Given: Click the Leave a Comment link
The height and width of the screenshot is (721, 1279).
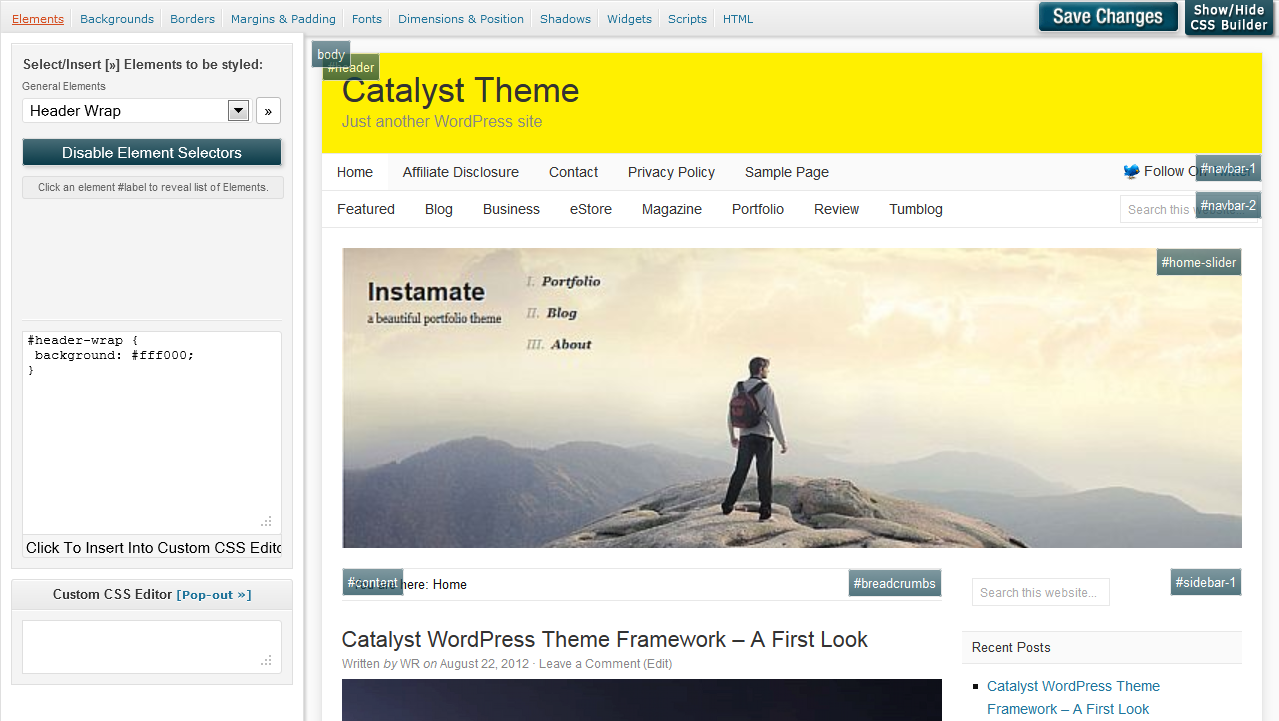Looking at the screenshot, I should pyautogui.click(x=589, y=664).
